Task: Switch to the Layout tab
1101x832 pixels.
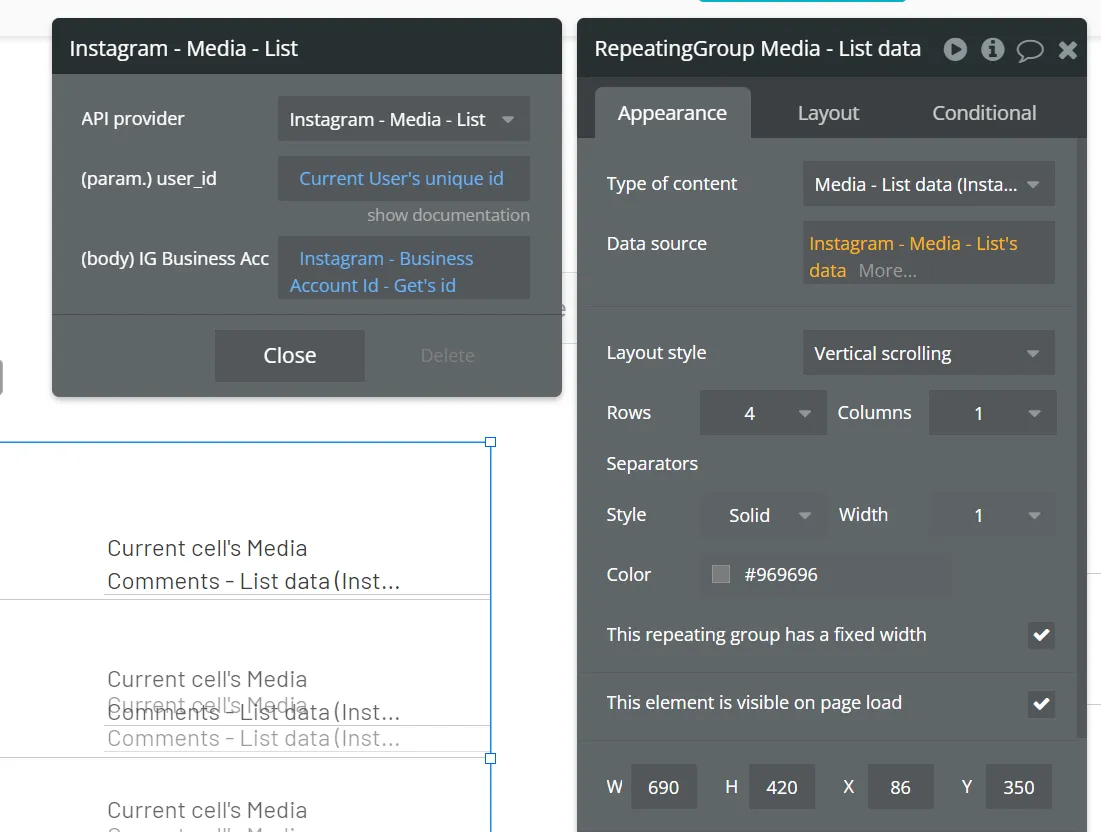Action: pyautogui.click(x=828, y=113)
